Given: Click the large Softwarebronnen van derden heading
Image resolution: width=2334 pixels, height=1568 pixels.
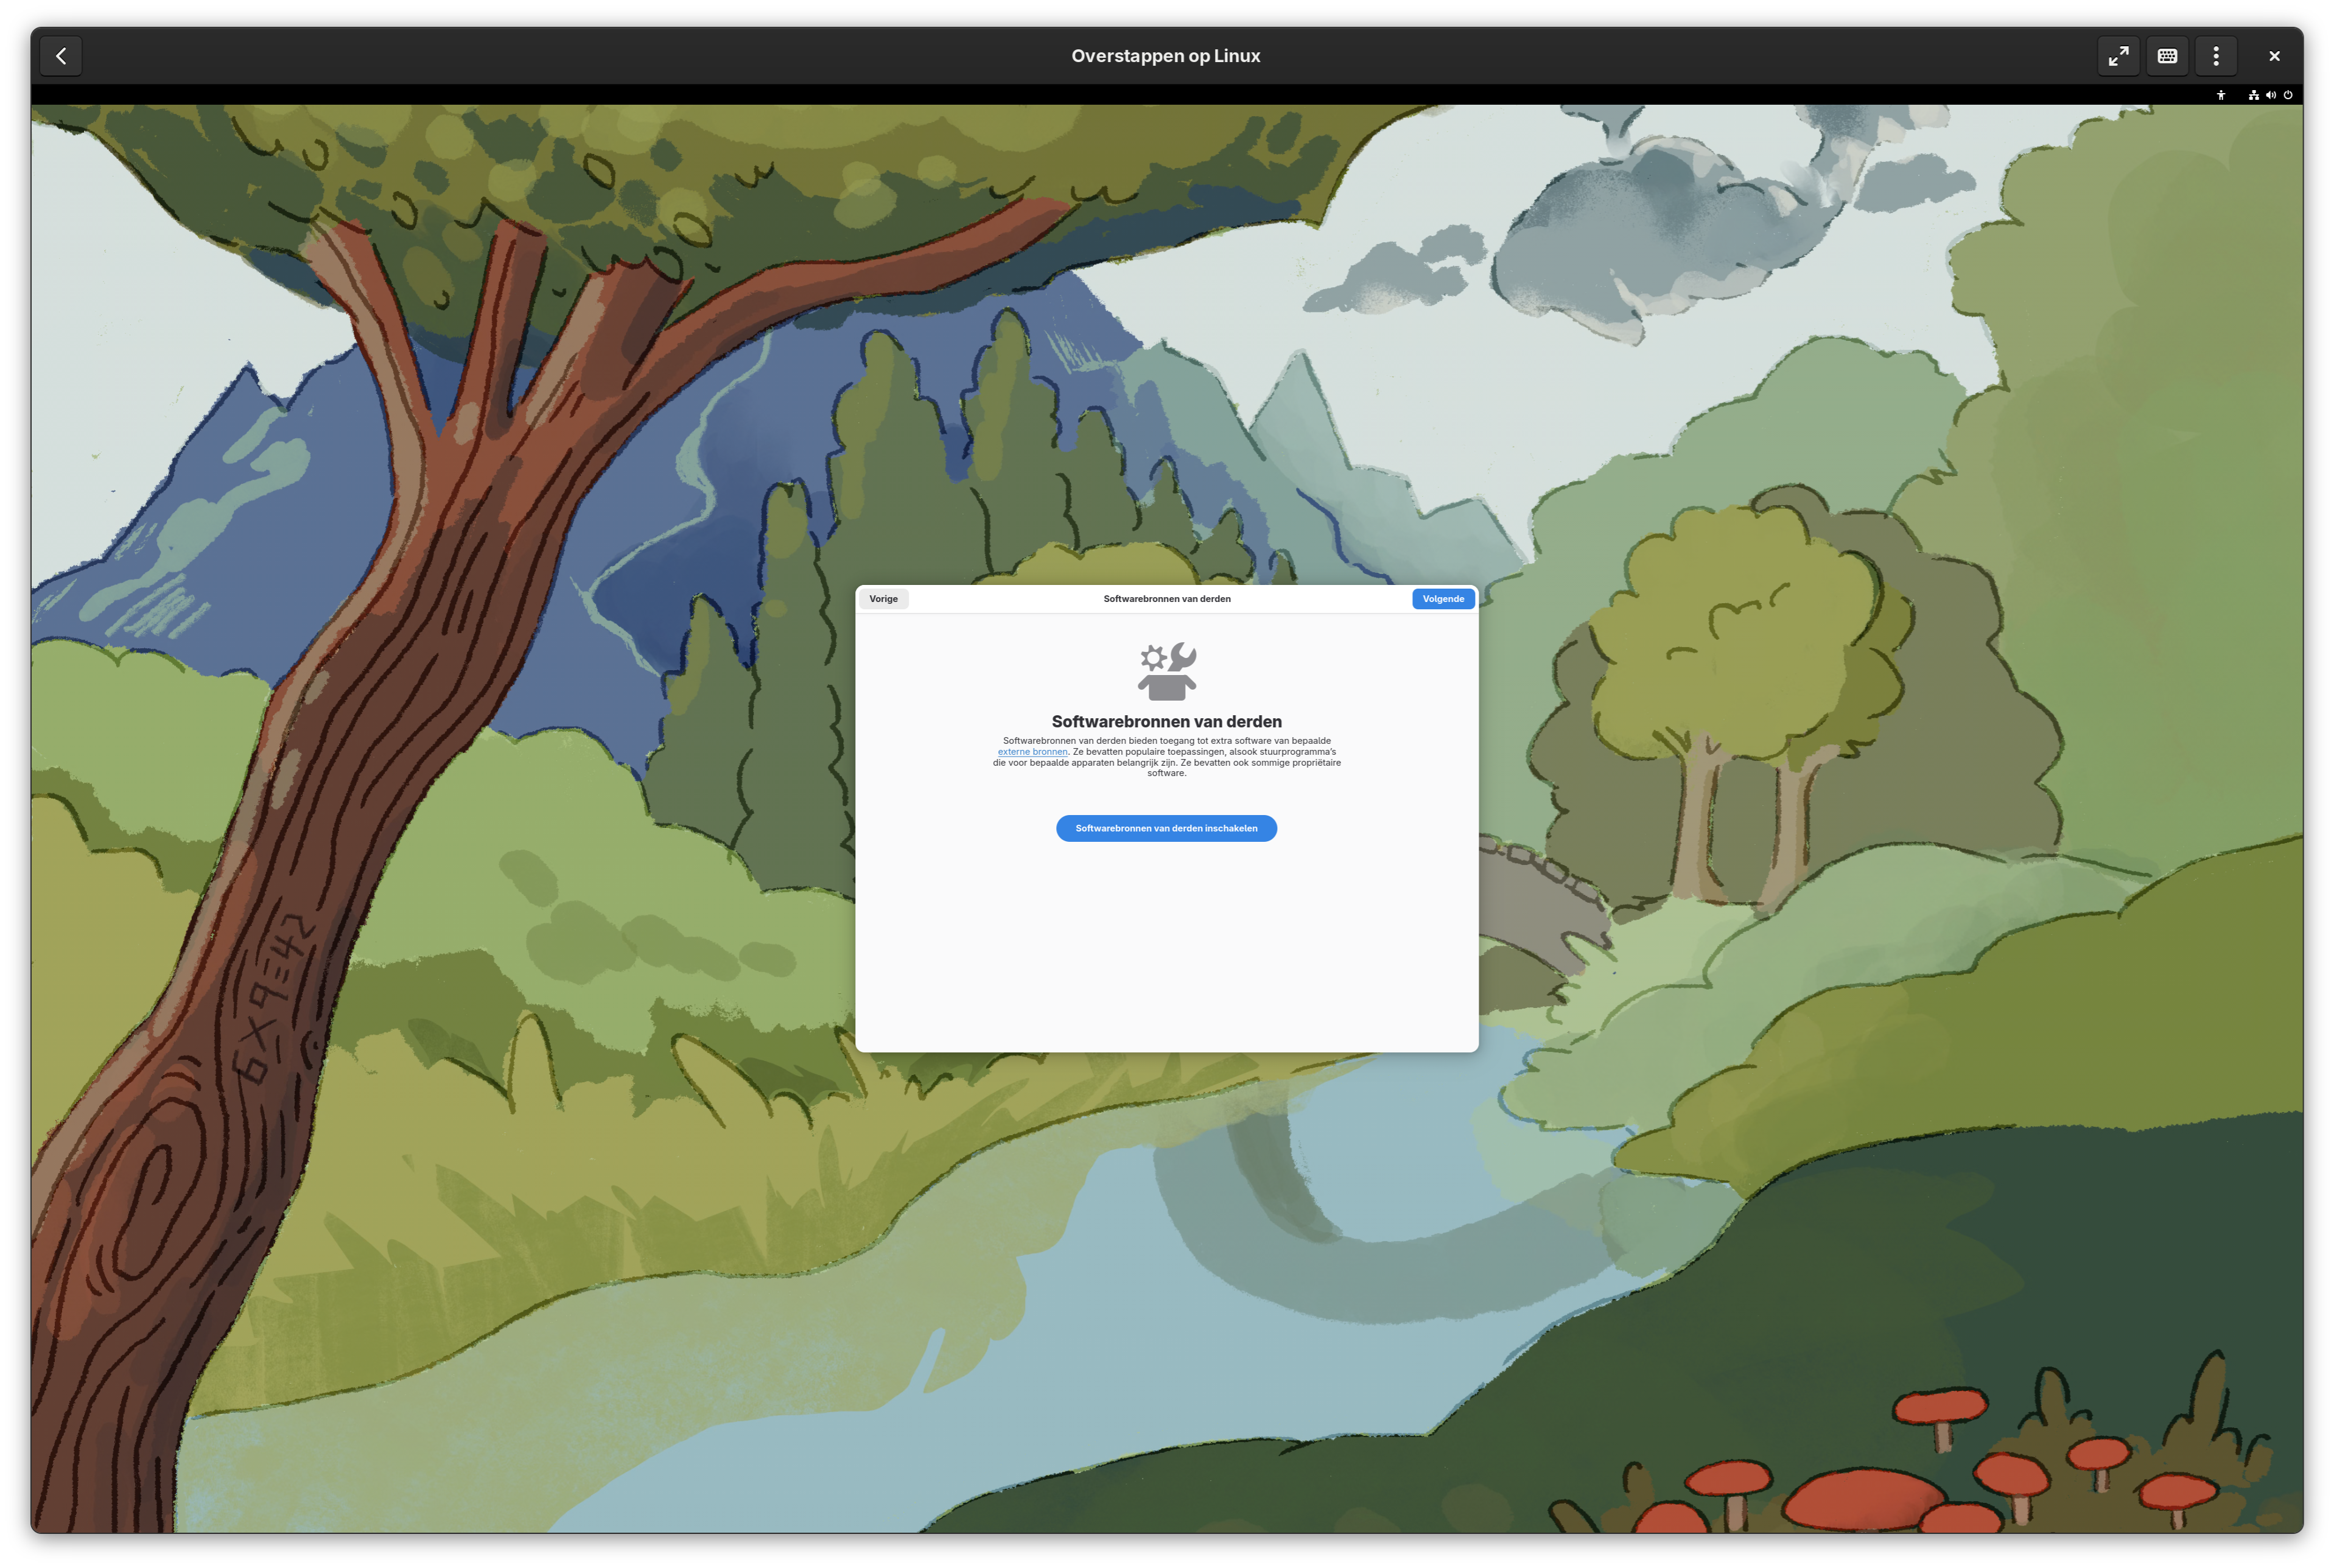Looking at the screenshot, I should [x=1166, y=721].
